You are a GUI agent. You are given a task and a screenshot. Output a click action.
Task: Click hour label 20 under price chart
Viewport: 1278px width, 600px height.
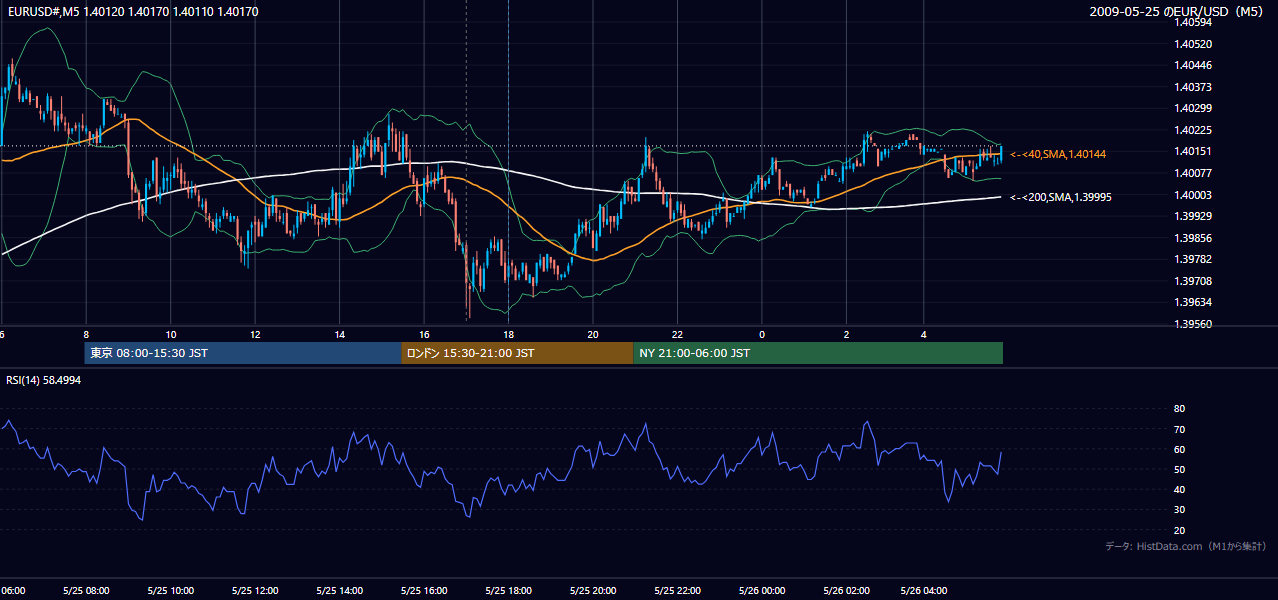[593, 335]
